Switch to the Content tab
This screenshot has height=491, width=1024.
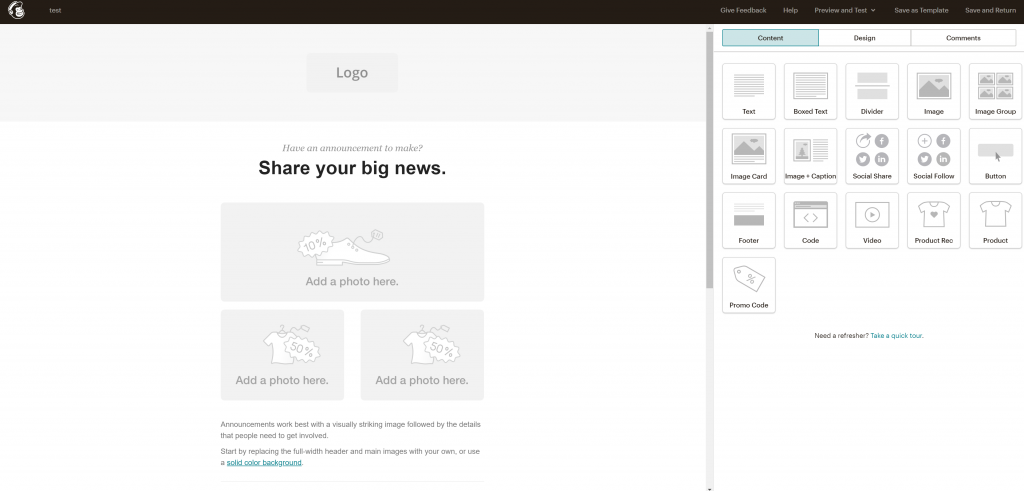click(770, 38)
